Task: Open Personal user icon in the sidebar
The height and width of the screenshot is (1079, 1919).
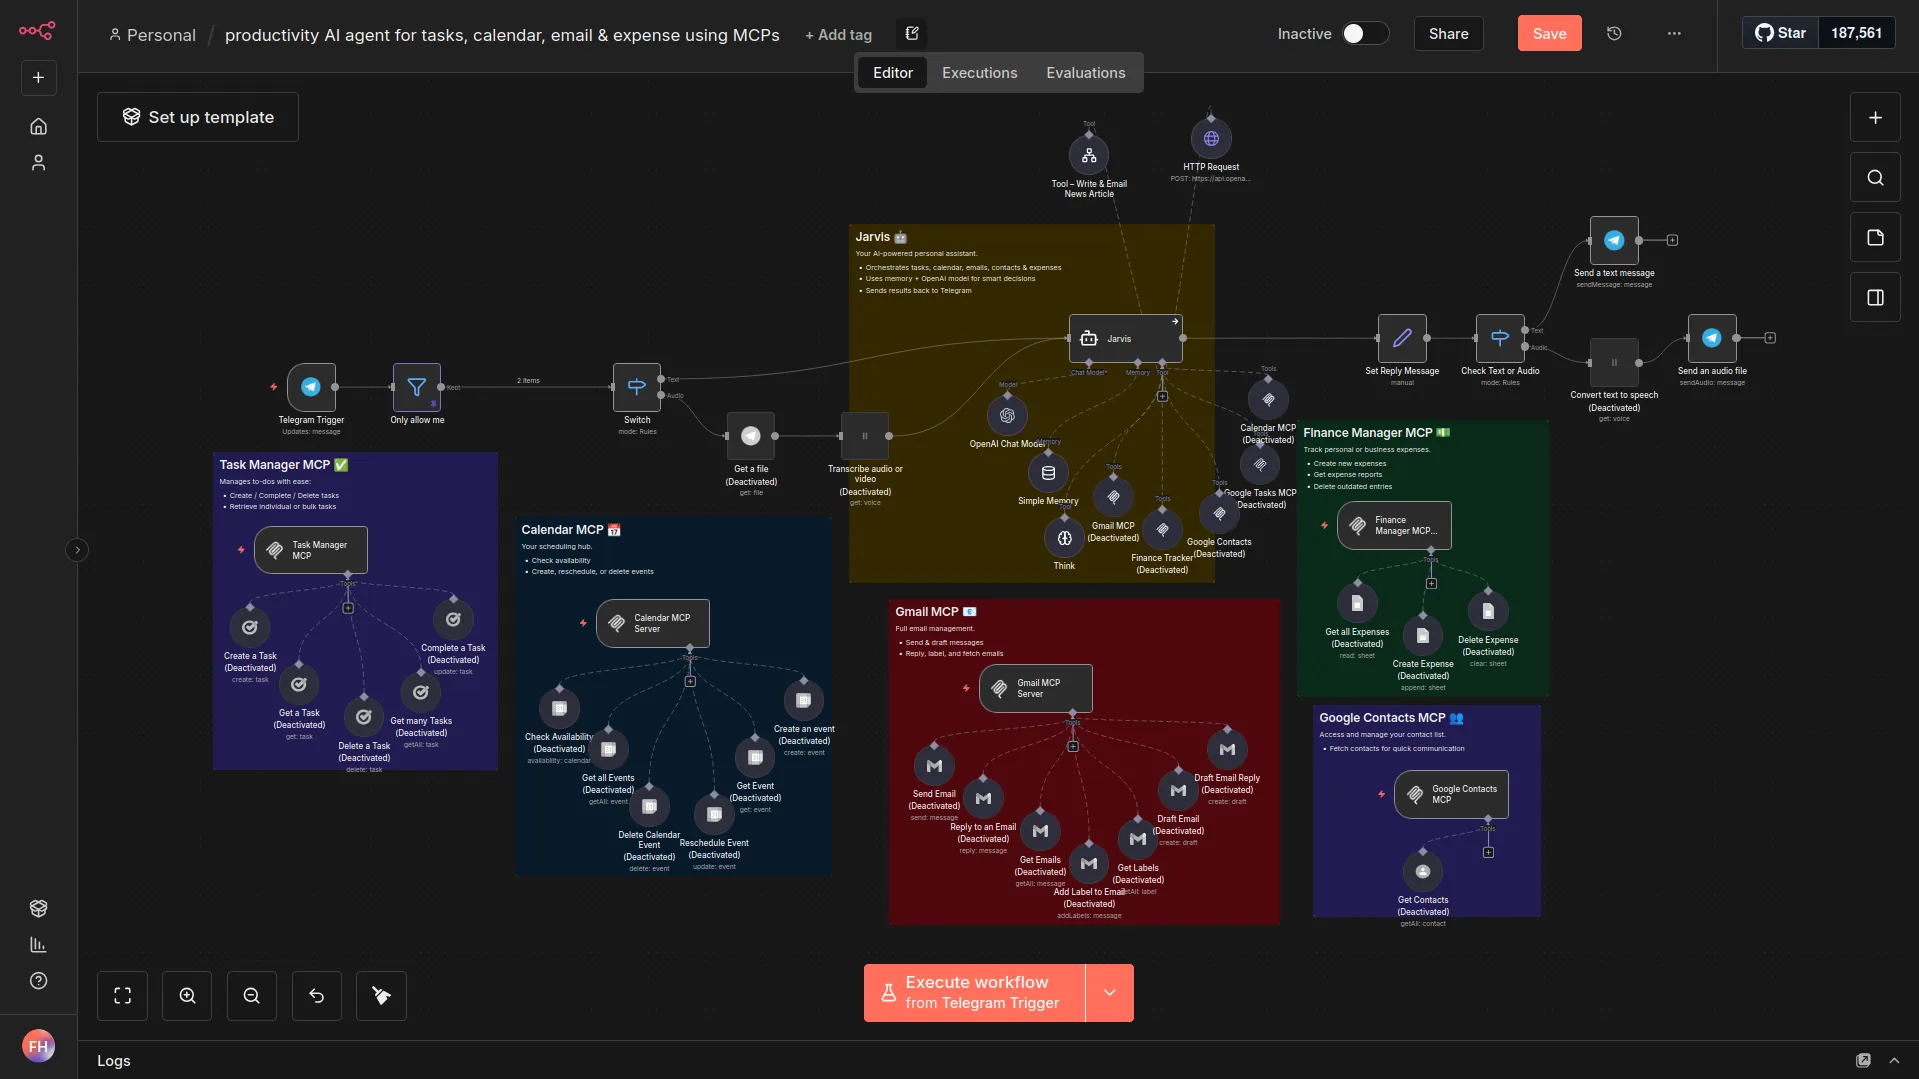Action: pyautogui.click(x=38, y=162)
